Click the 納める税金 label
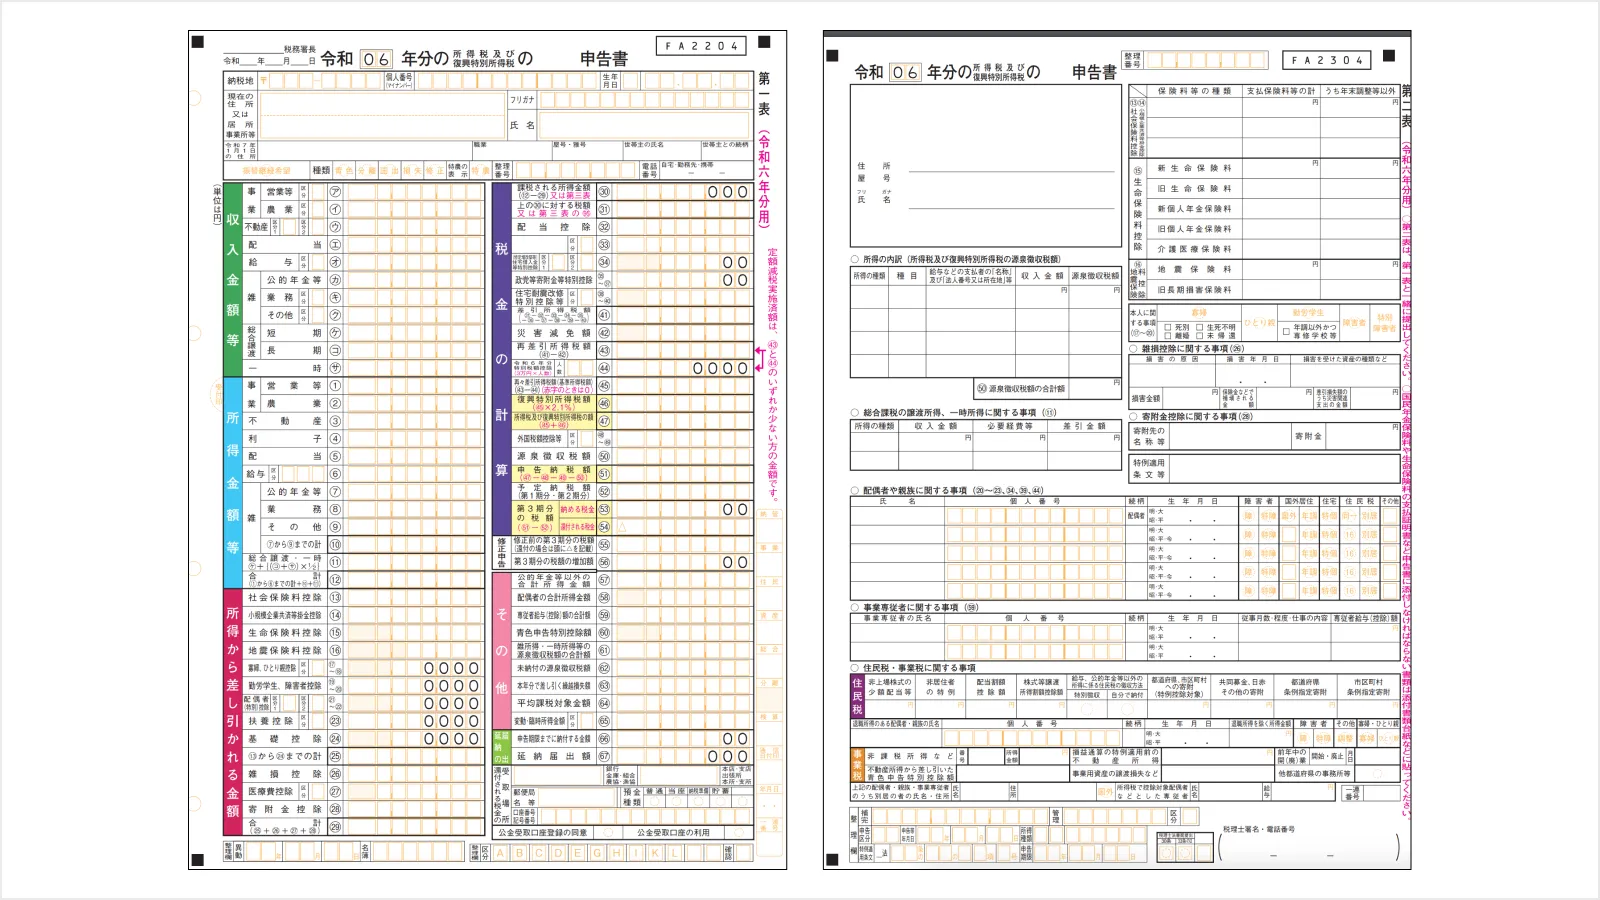This screenshot has height=900, width=1600. coord(577,509)
